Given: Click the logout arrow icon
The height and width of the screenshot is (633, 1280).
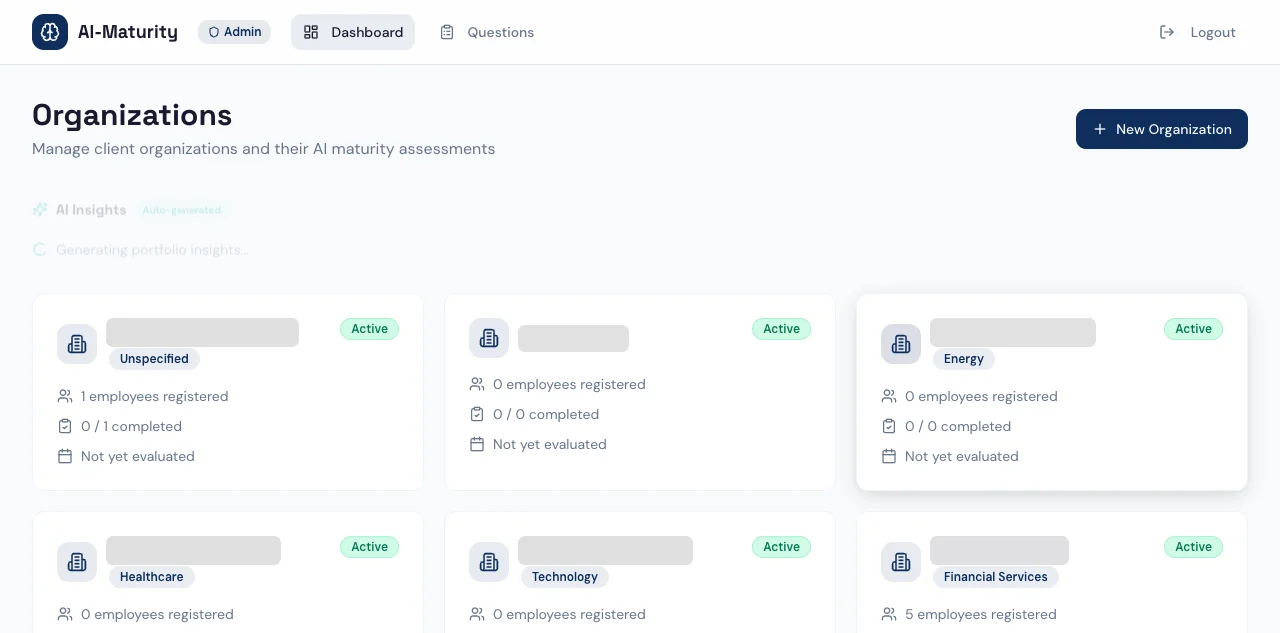Looking at the screenshot, I should (x=1167, y=32).
